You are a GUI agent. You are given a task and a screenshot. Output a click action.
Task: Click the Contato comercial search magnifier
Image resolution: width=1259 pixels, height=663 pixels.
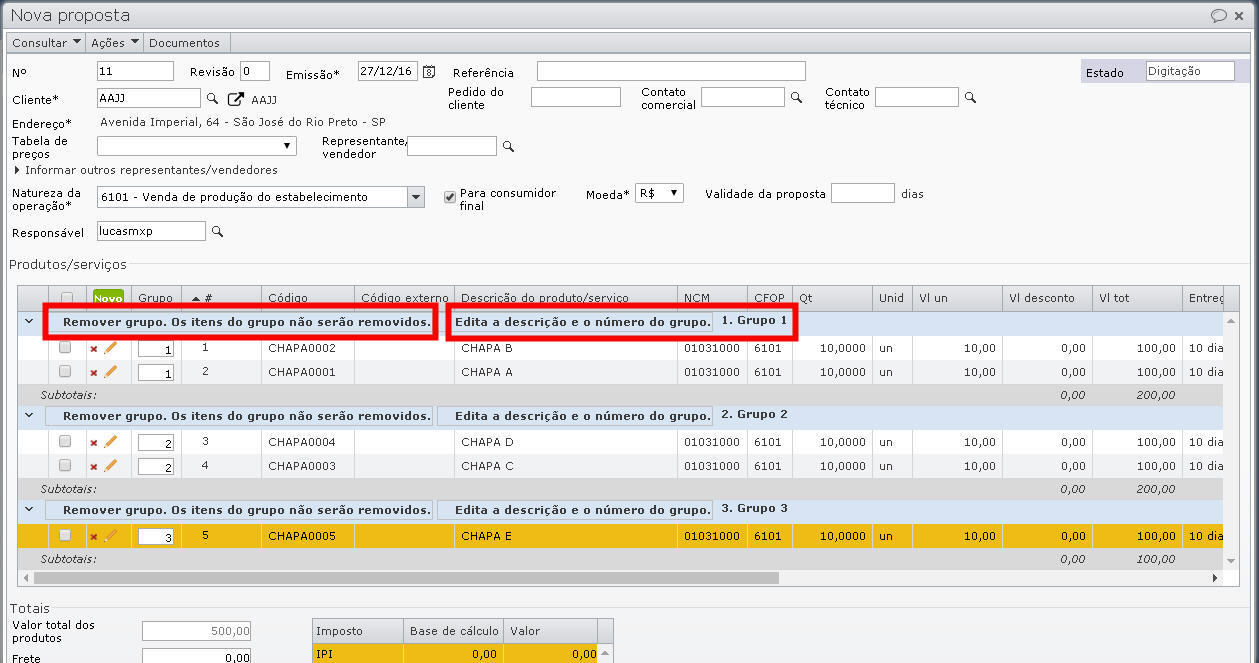[795, 97]
